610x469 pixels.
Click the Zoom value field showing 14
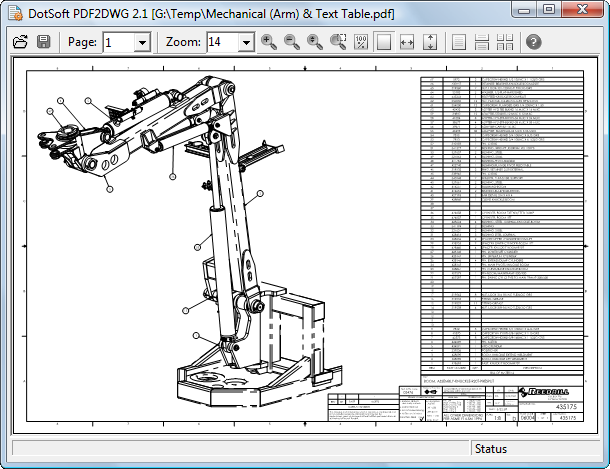[220, 42]
